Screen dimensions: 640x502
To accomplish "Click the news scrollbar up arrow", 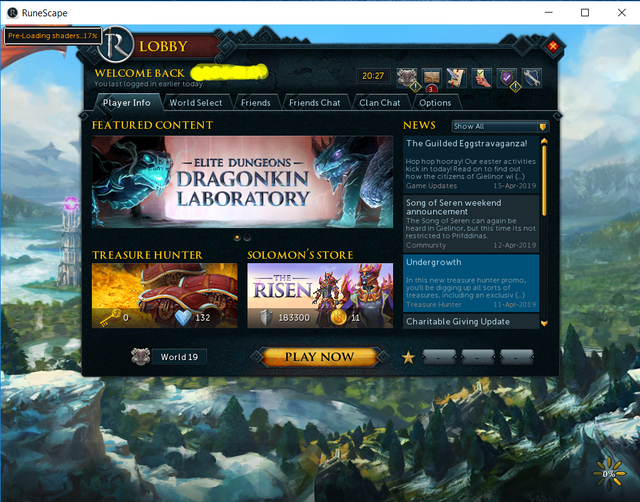I will click(x=544, y=141).
